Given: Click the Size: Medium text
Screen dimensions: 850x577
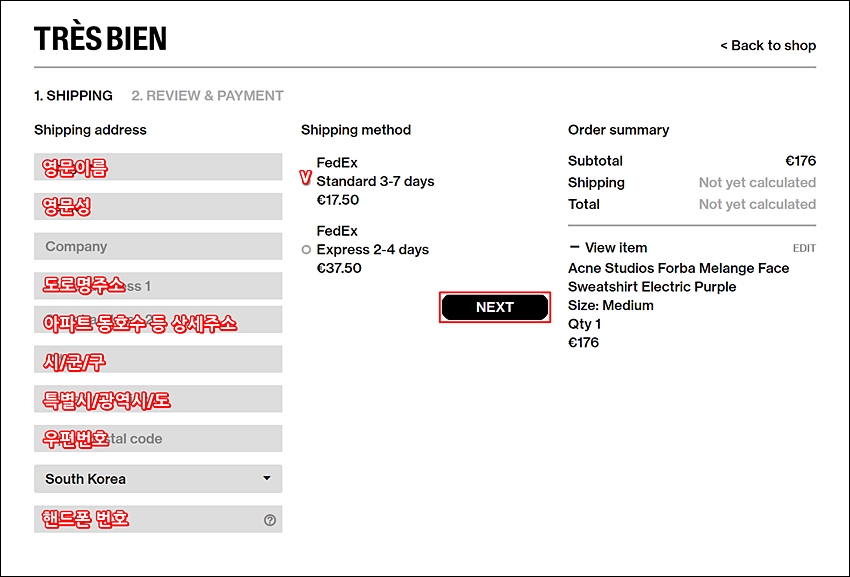Looking at the screenshot, I should coord(610,305).
